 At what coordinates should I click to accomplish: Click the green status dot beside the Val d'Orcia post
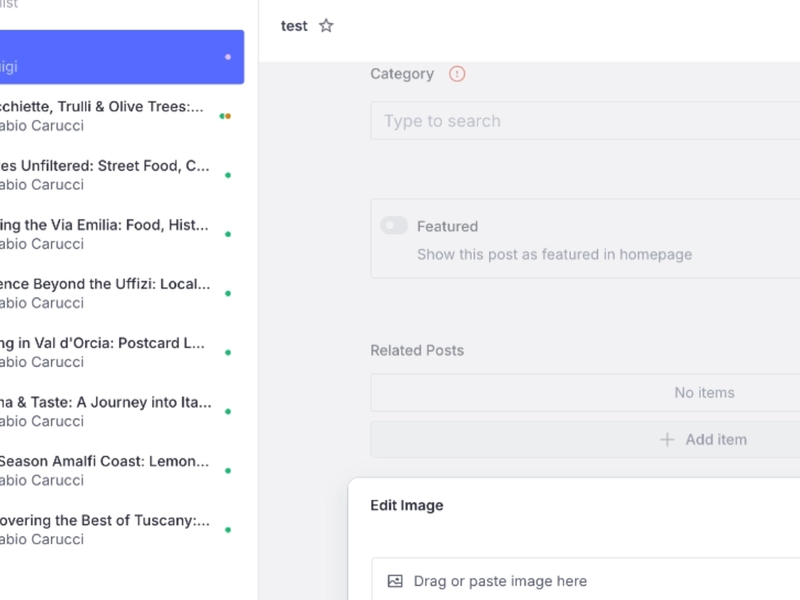coord(228,352)
